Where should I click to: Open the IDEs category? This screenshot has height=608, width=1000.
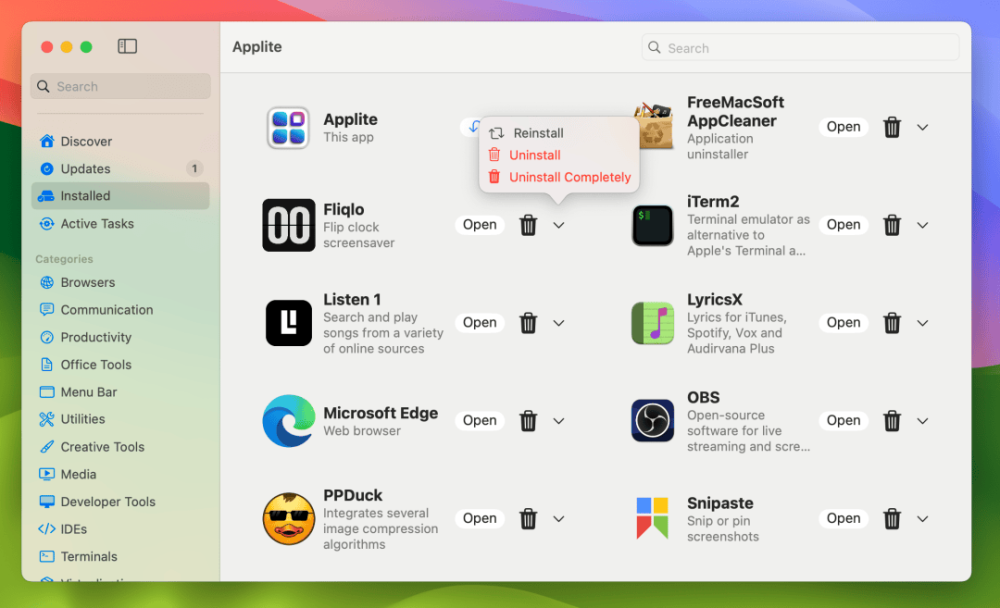120,529
